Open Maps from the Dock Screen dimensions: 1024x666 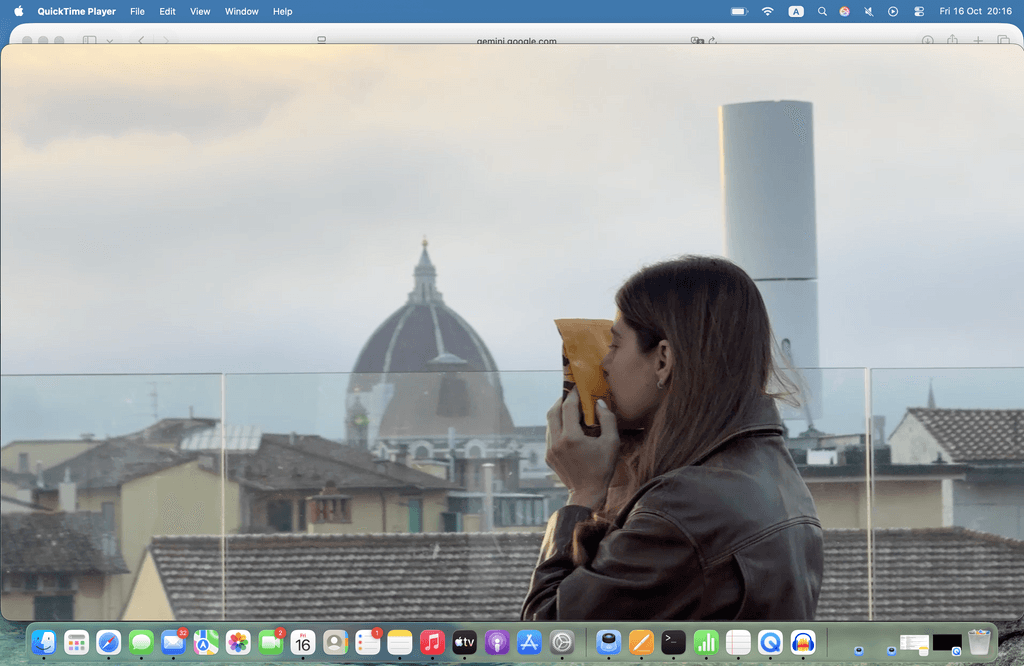(206, 642)
